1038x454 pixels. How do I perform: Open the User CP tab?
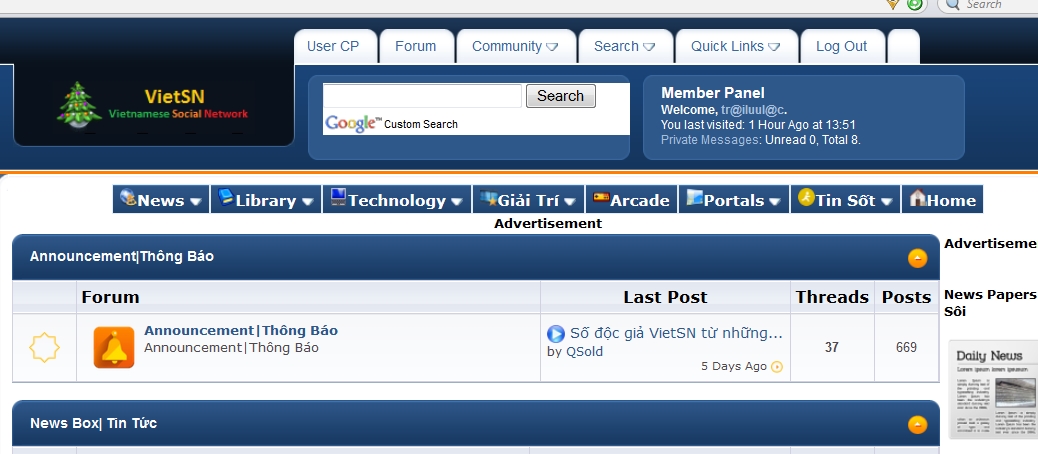333,46
